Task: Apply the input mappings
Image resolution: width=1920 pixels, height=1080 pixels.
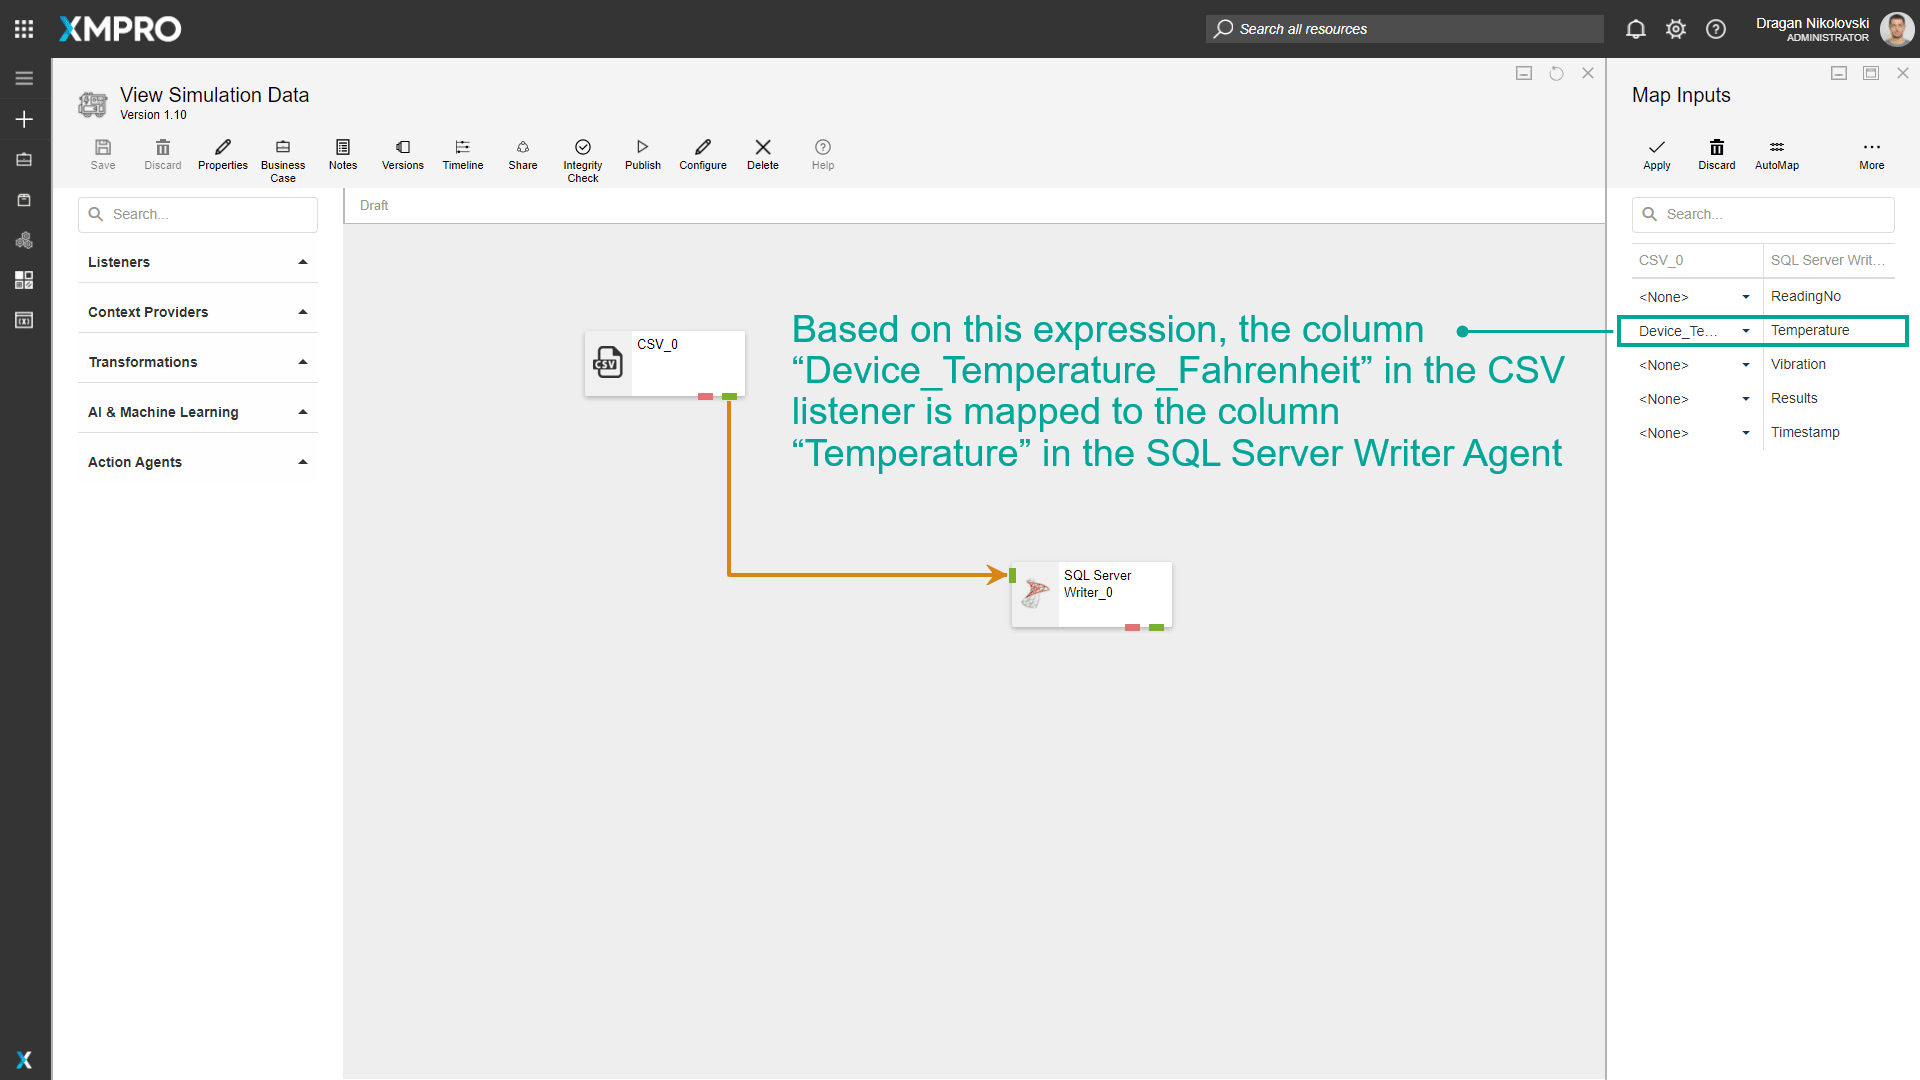Action: 1656,154
